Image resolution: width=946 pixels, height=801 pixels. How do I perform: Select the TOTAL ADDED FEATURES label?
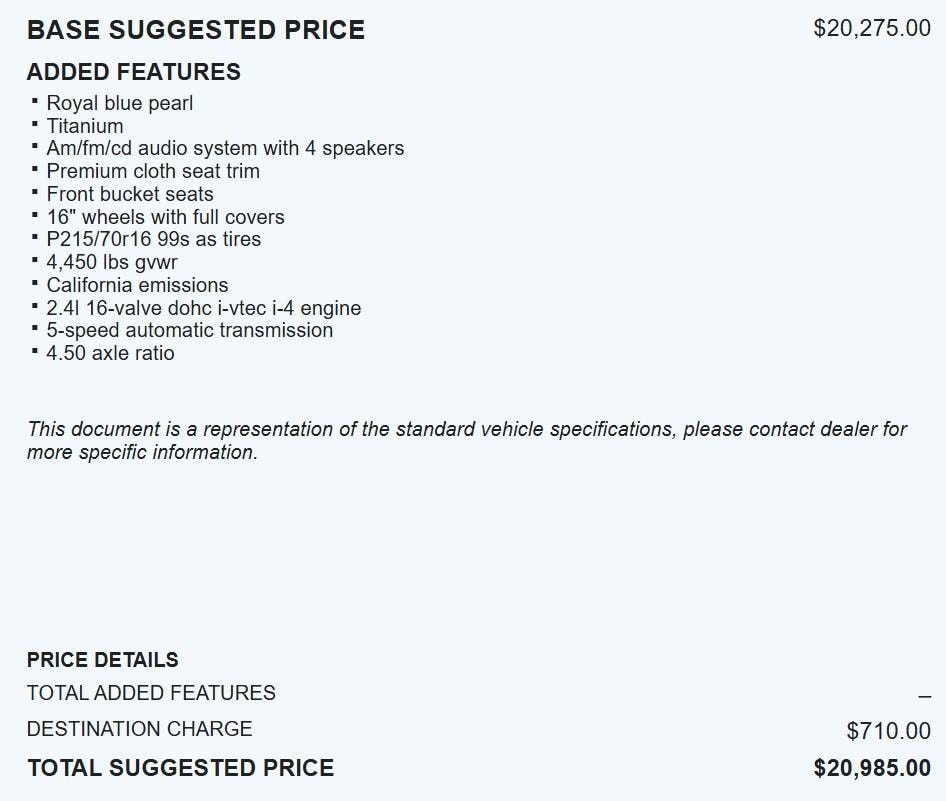coord(151,693)
